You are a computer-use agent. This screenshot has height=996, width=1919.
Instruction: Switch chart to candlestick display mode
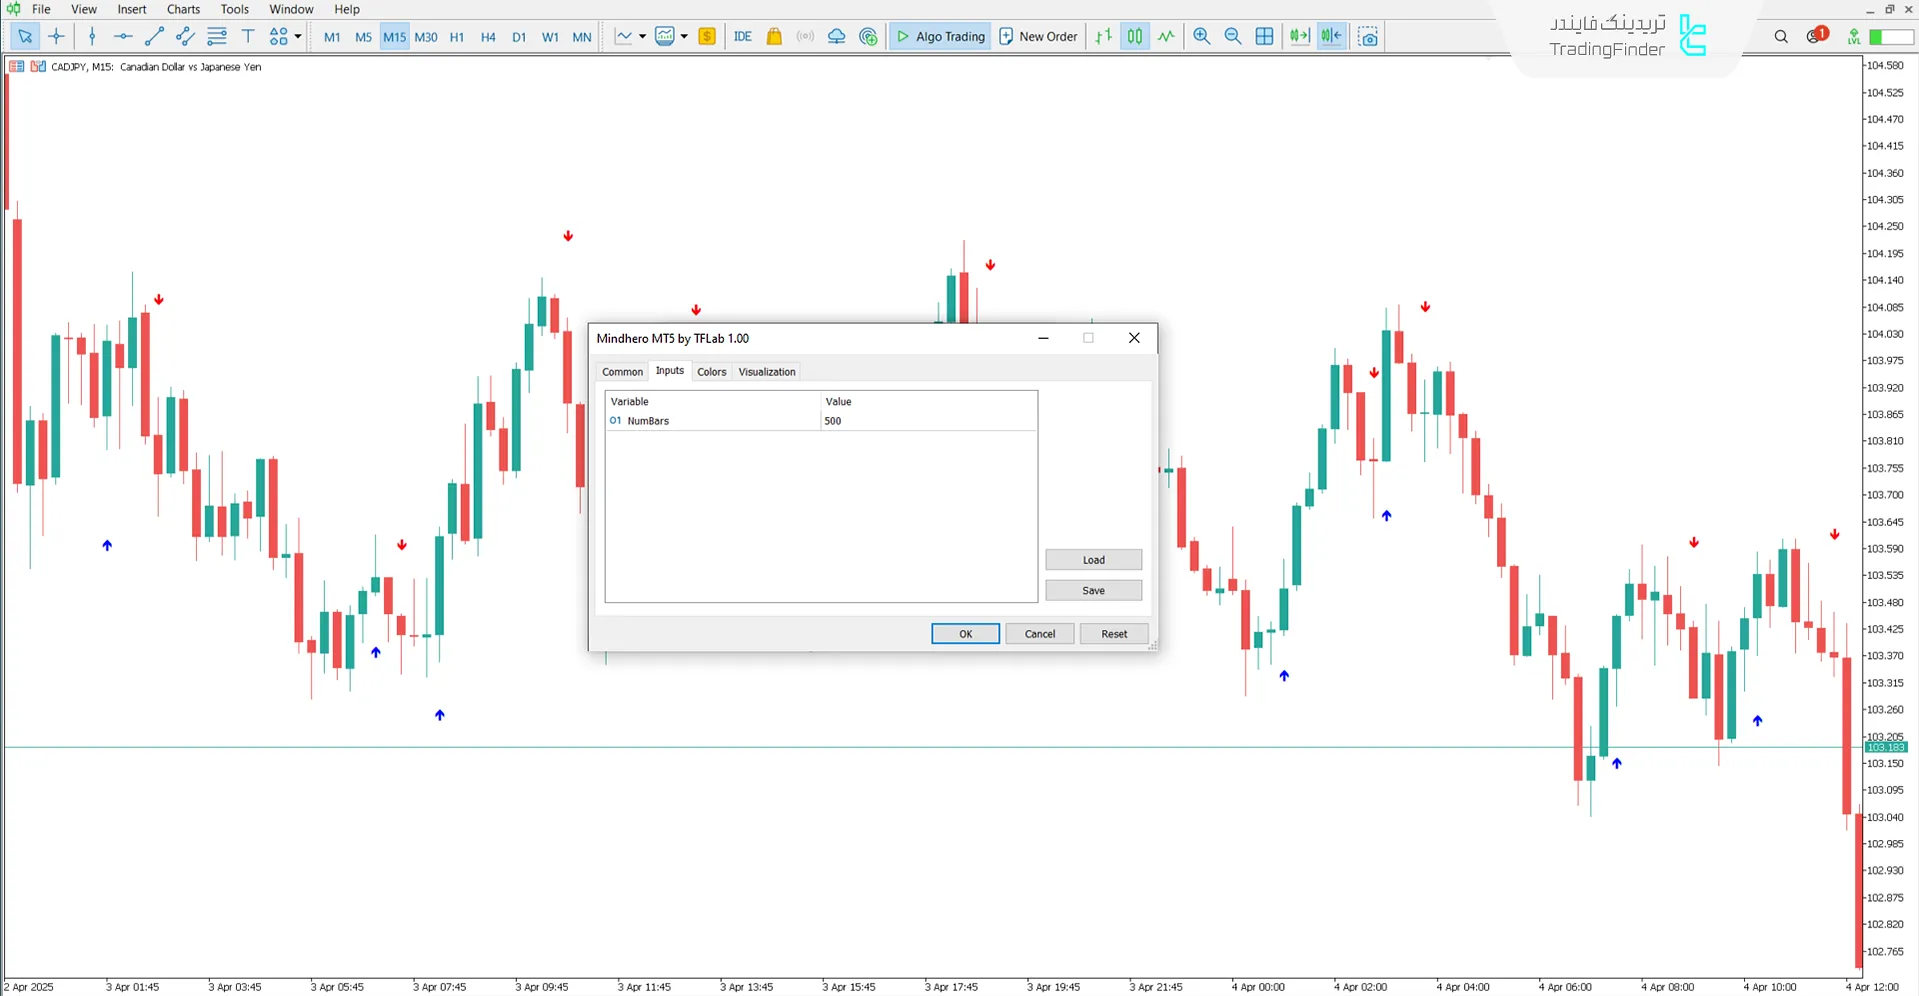1135,37
